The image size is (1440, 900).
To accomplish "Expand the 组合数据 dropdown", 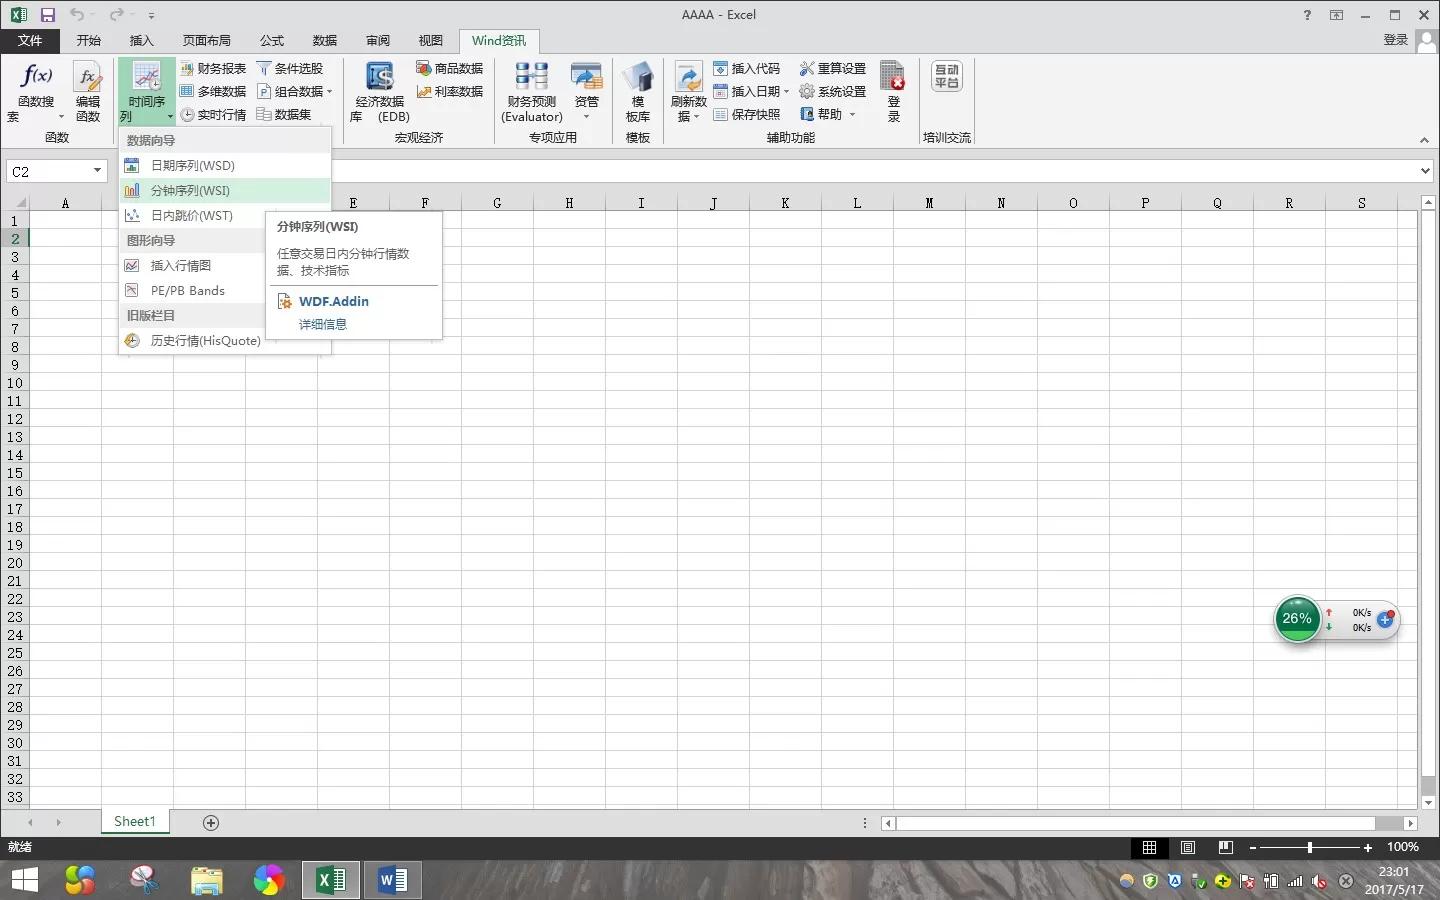I will 329,92.
